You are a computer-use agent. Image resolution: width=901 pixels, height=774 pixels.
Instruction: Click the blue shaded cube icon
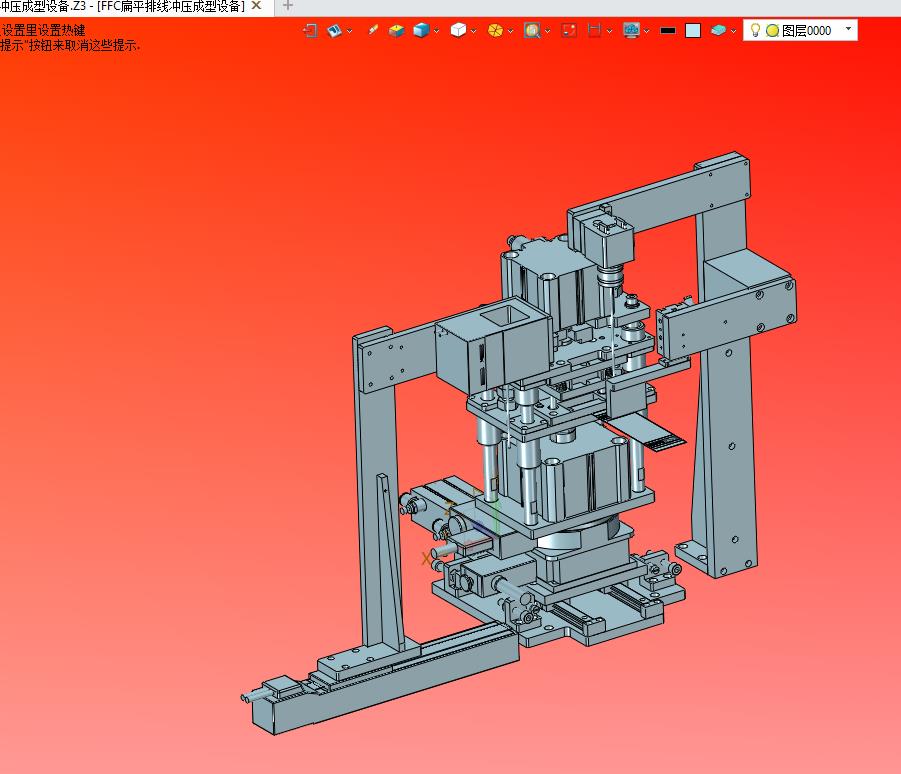(x=421, y=30)
